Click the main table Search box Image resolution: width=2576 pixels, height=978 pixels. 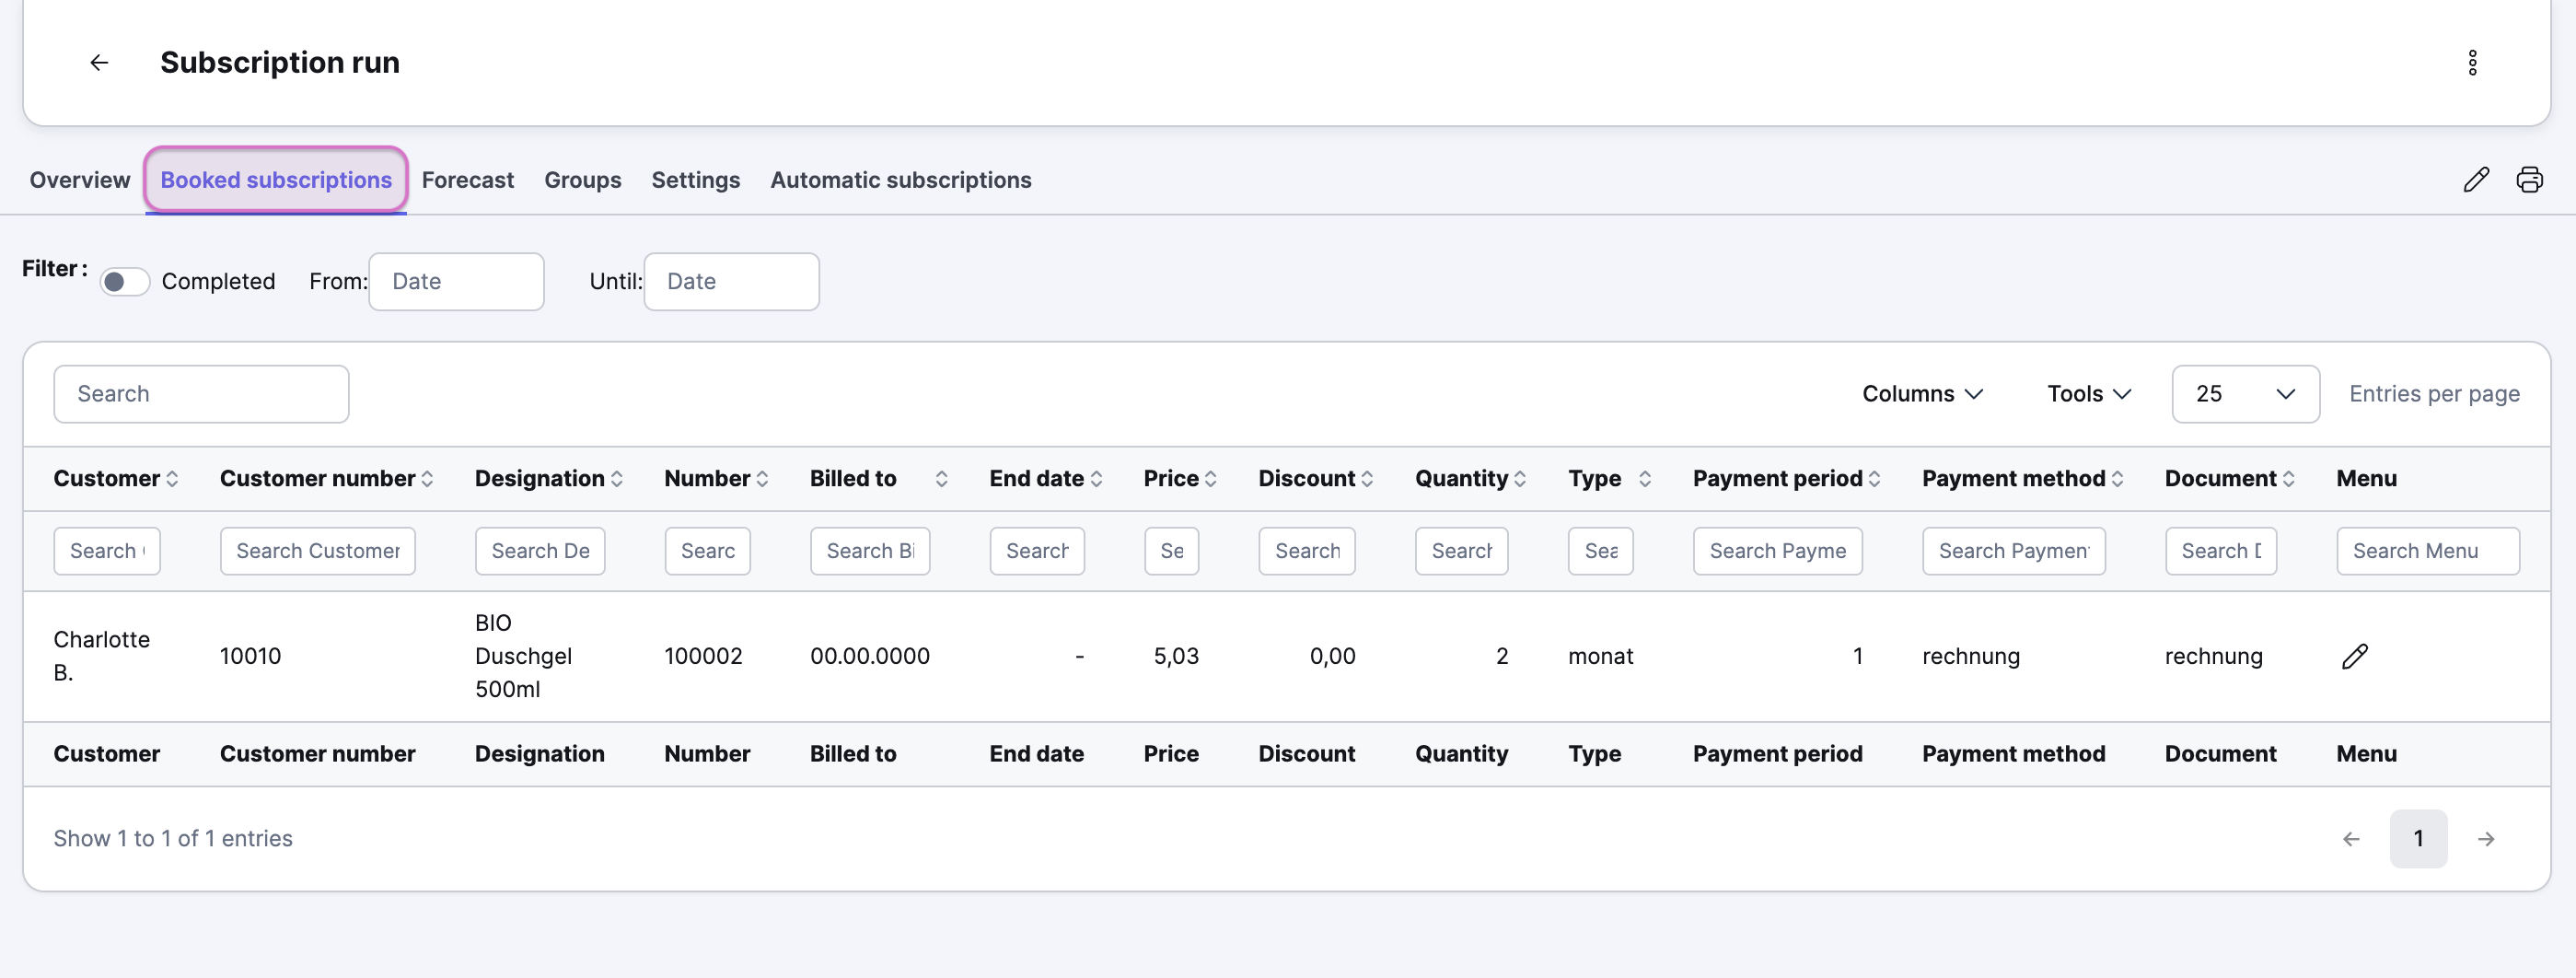click(201, 394)
